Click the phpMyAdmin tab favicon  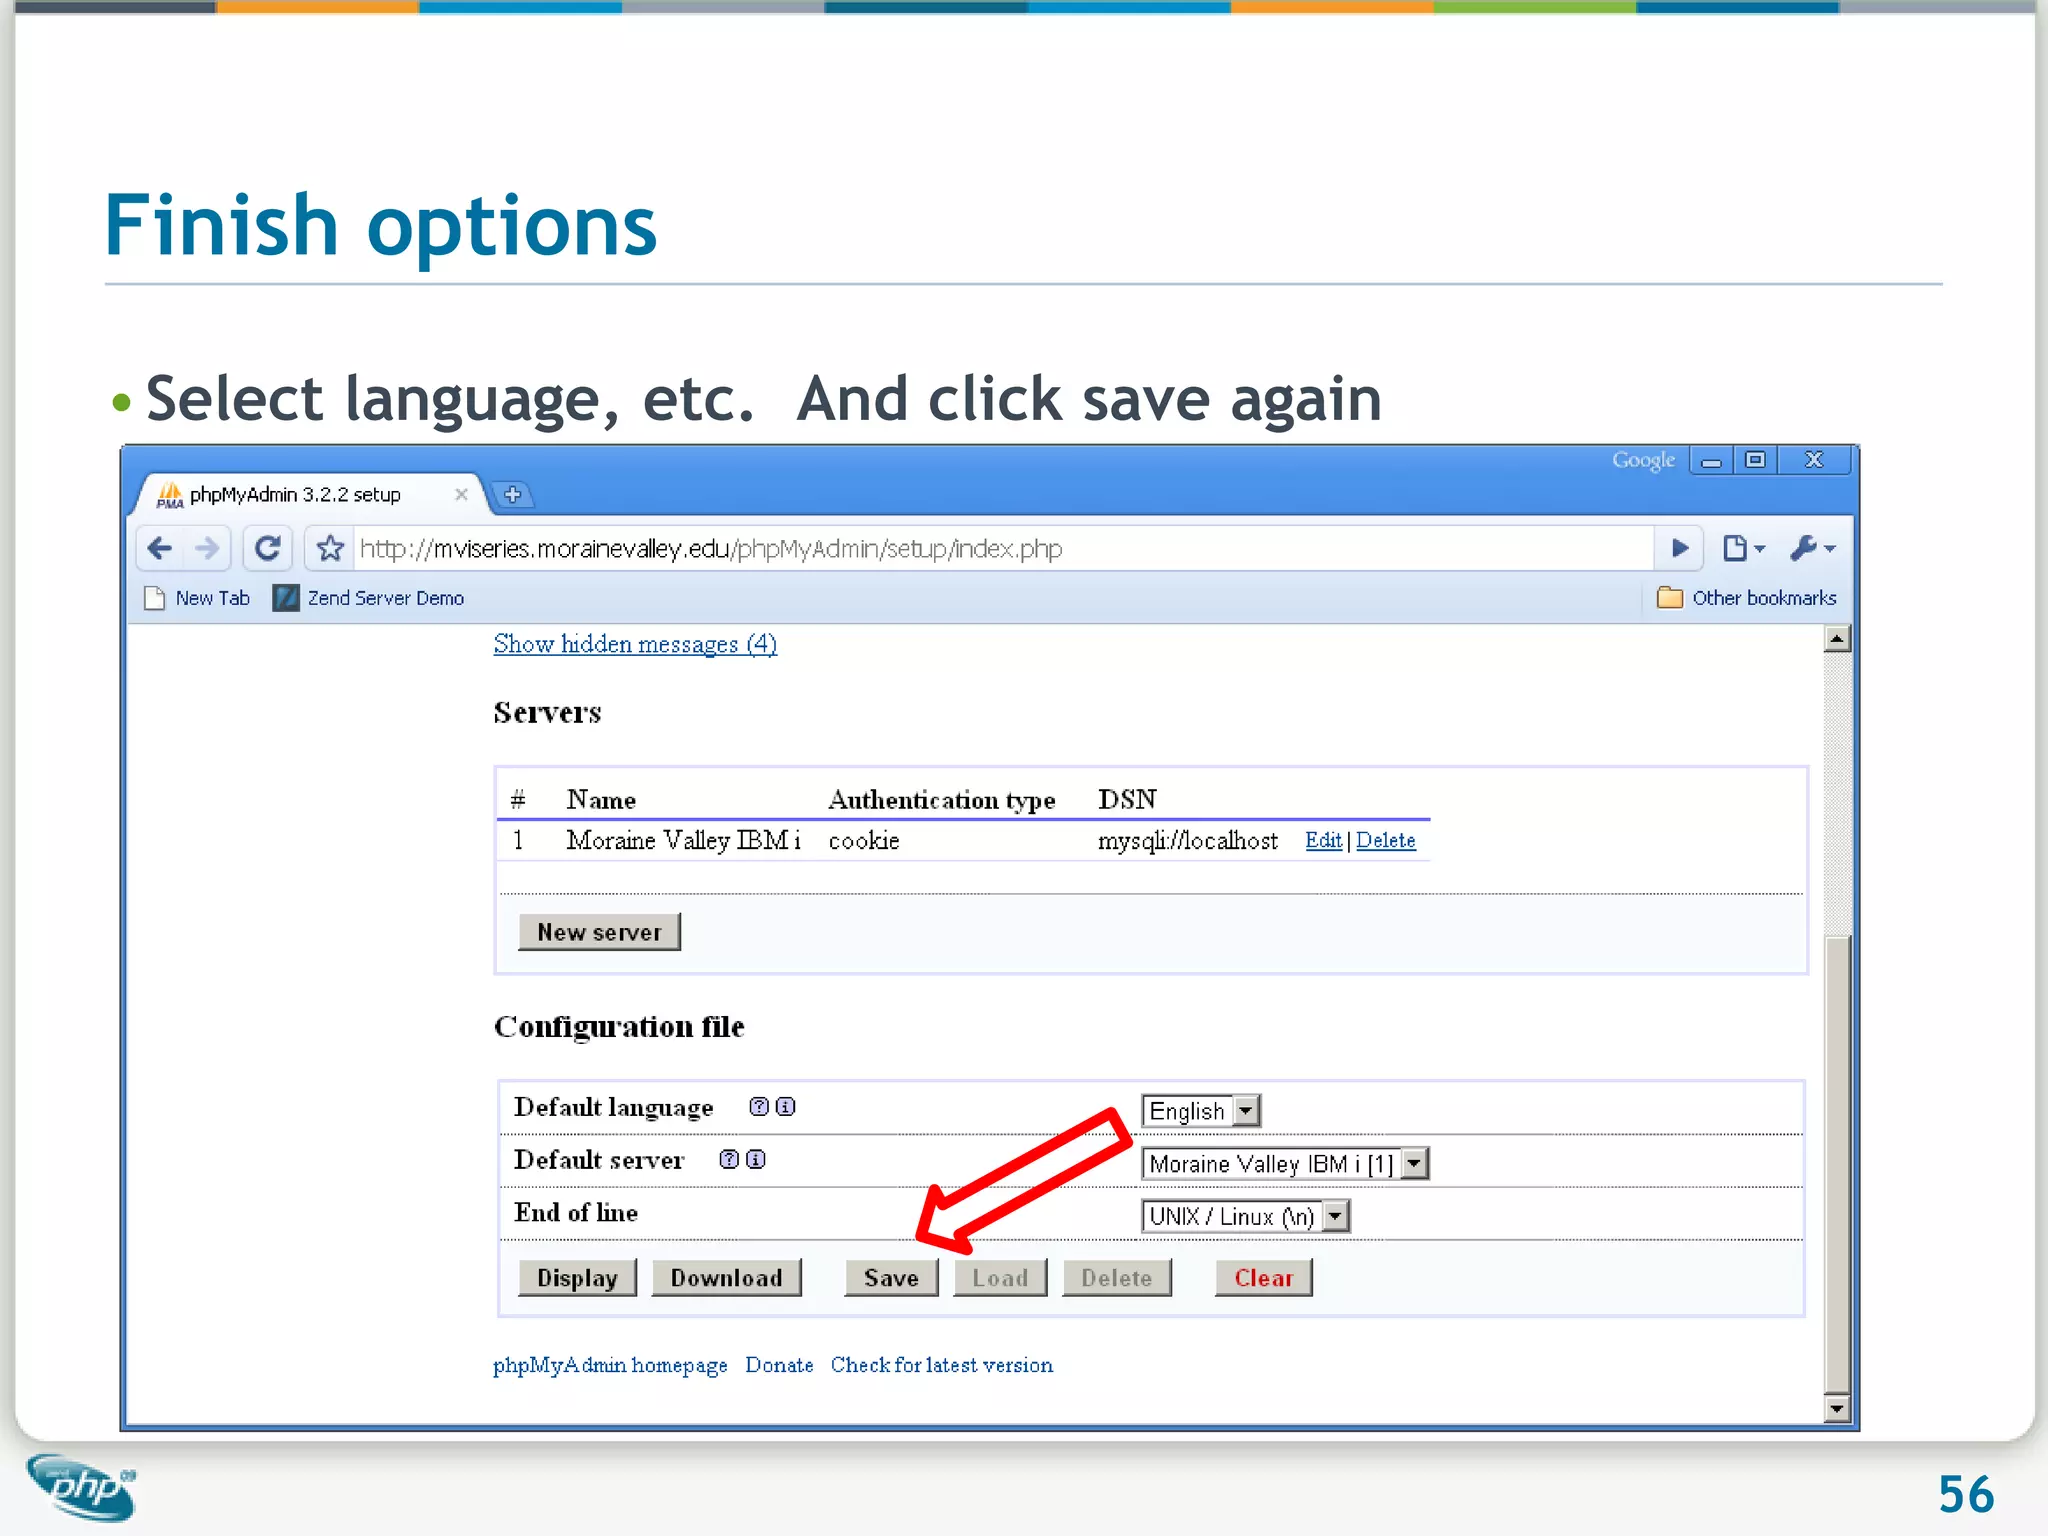point(170,494)
